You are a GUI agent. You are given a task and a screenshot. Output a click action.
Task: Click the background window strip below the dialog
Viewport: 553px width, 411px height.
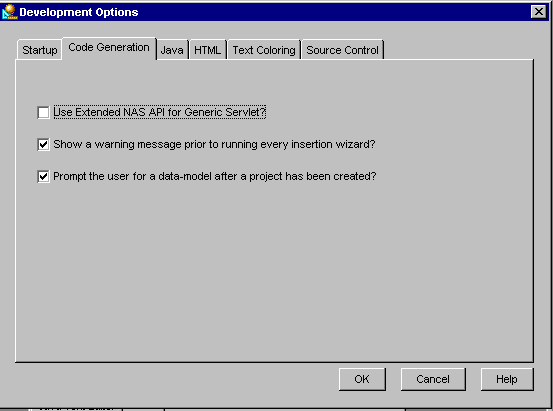(276, 409)
